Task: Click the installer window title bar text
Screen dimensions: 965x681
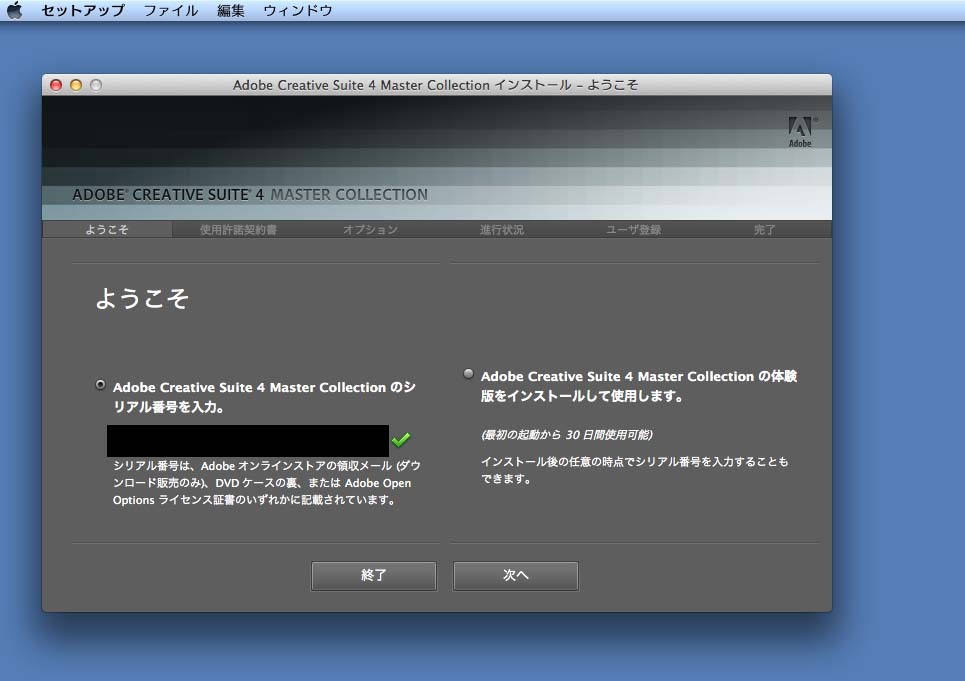Action: [x=436, y=85]
